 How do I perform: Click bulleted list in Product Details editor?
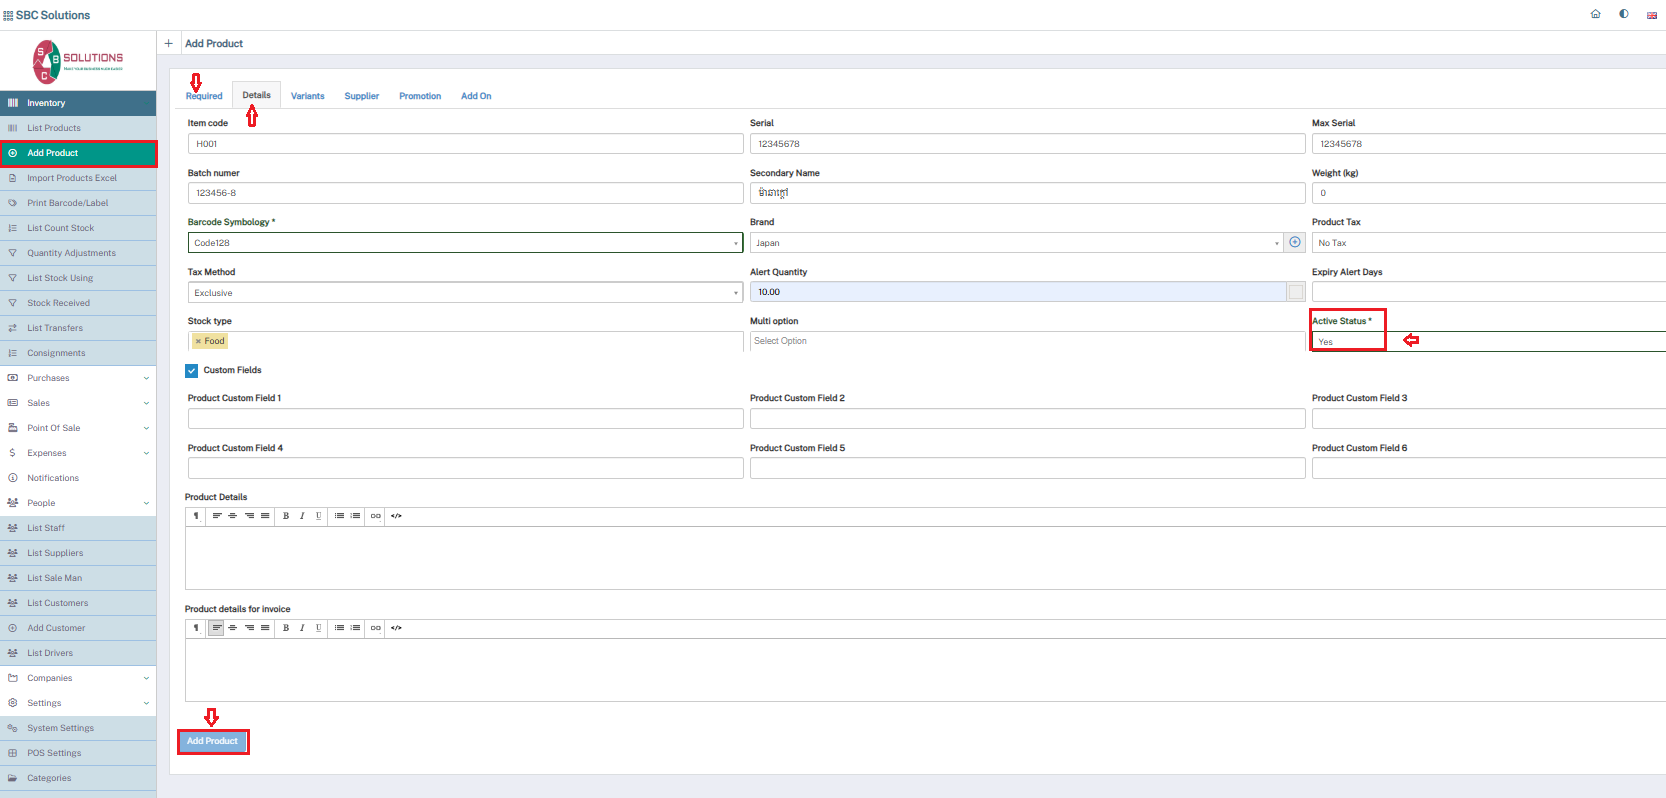339,516
